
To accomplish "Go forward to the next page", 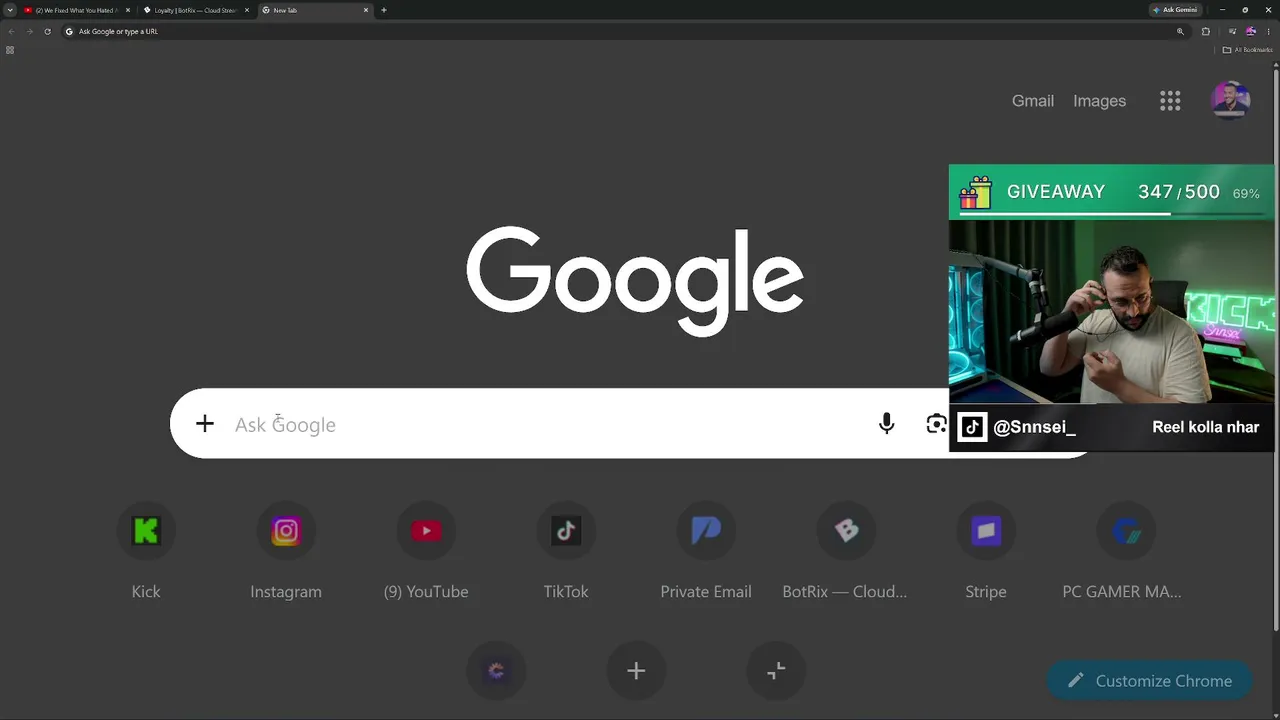I will (29, 31).
